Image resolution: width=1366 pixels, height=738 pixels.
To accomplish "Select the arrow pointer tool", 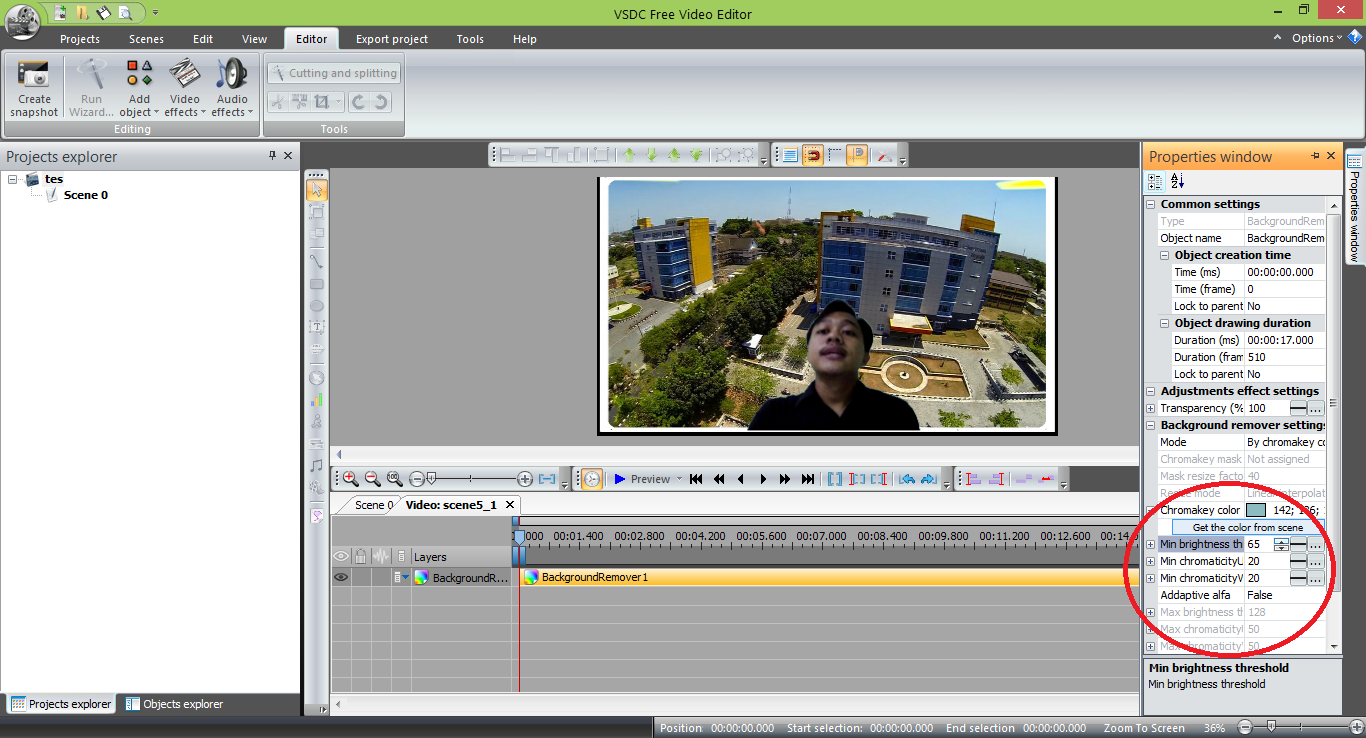I will 316,189.
